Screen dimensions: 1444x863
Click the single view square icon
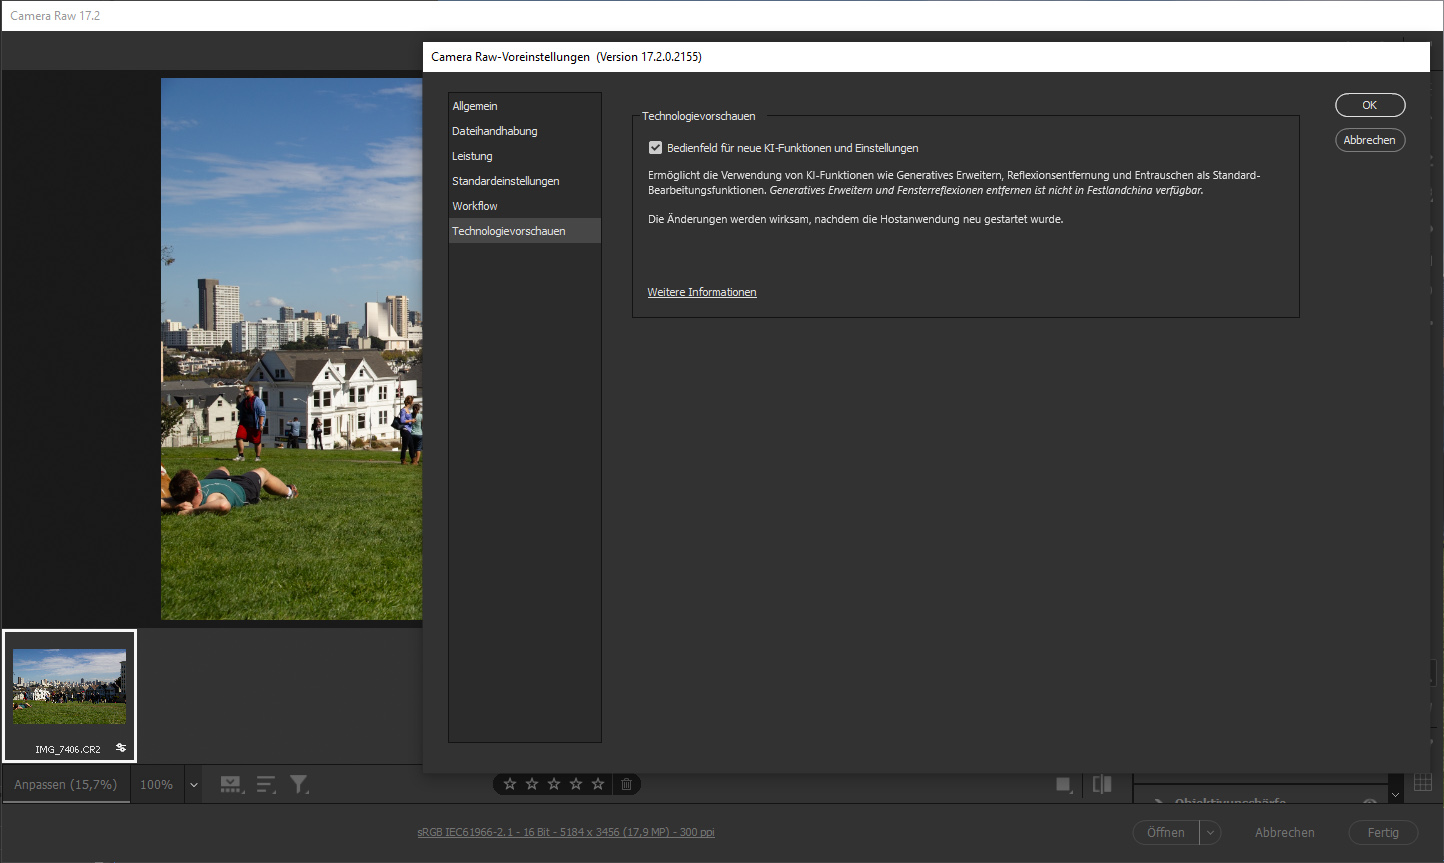click(1064, 785)
